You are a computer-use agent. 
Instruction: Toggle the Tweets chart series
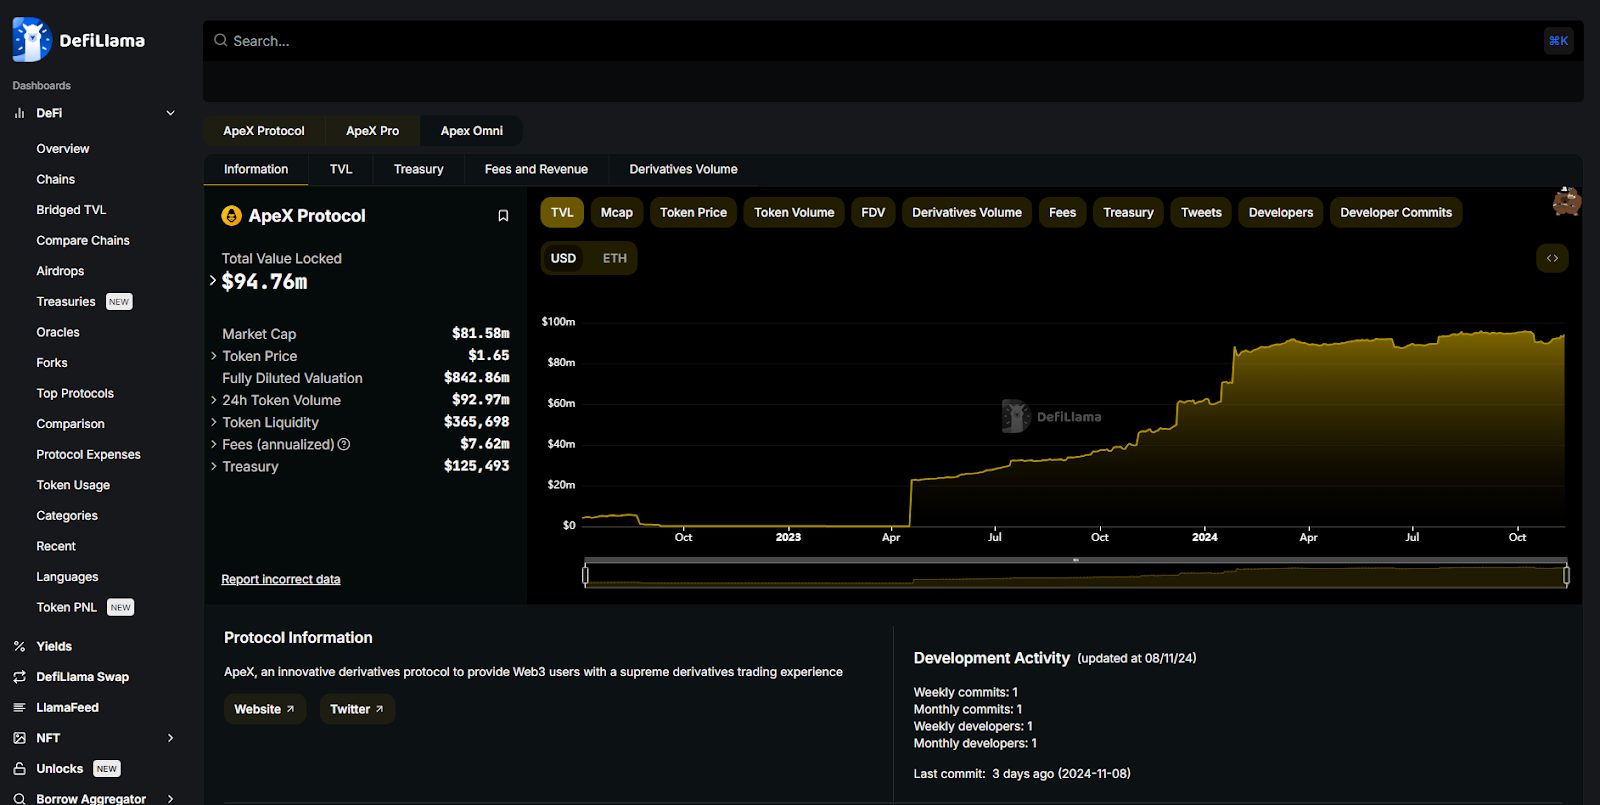tap(1201, 212)
